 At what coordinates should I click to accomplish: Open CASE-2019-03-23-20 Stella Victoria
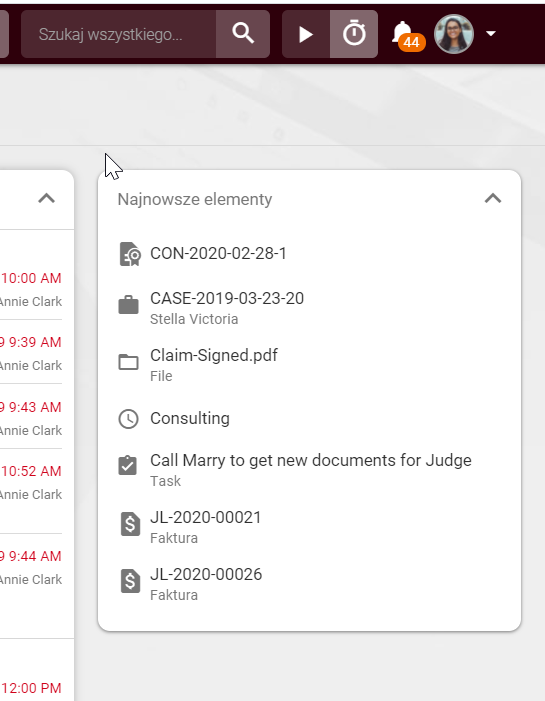309,308
